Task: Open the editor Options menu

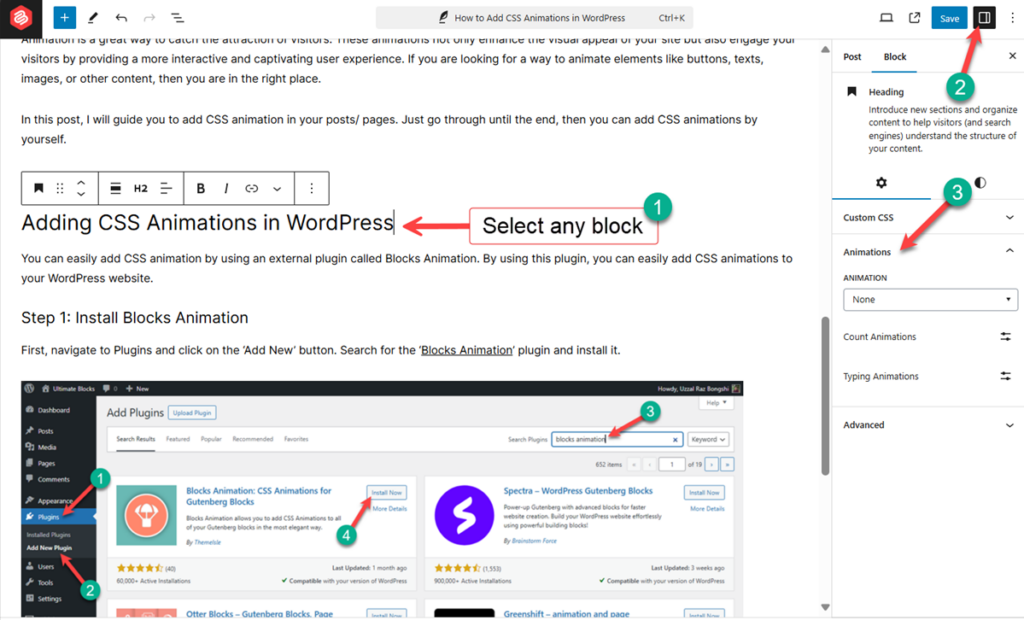Action: pyautogui.click(x=1012, y=18)
